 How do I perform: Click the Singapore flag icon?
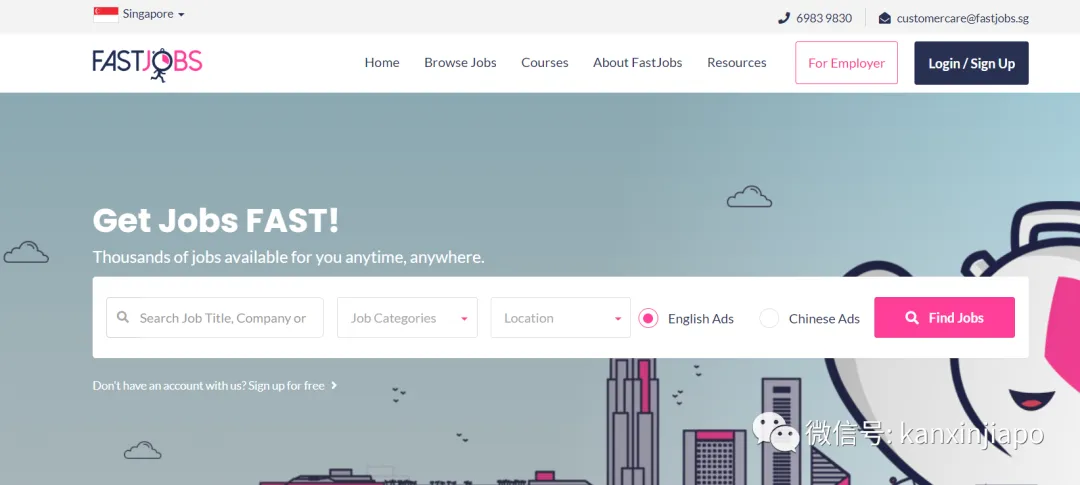click(x=105, y=14)
